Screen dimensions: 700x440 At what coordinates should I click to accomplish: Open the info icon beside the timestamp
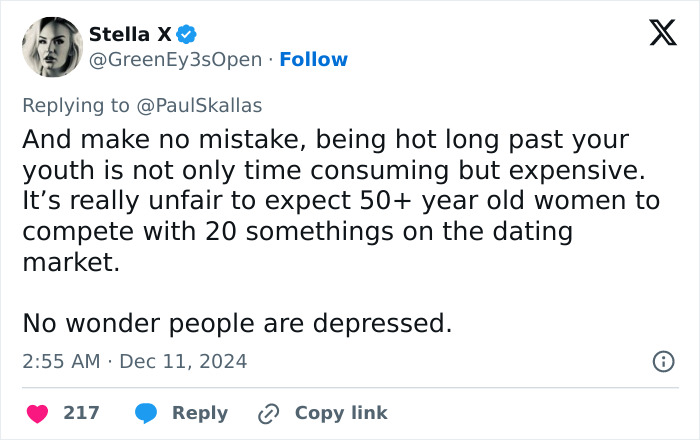click(x=662, y=362)
